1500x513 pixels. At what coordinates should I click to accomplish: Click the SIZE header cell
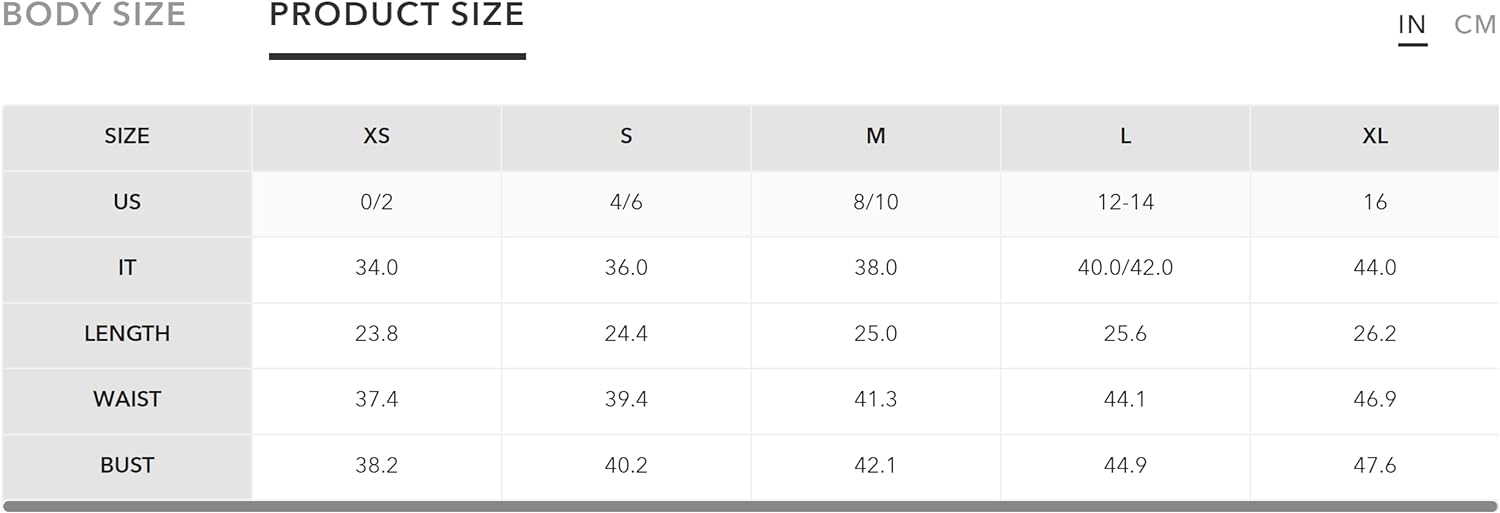127,136
